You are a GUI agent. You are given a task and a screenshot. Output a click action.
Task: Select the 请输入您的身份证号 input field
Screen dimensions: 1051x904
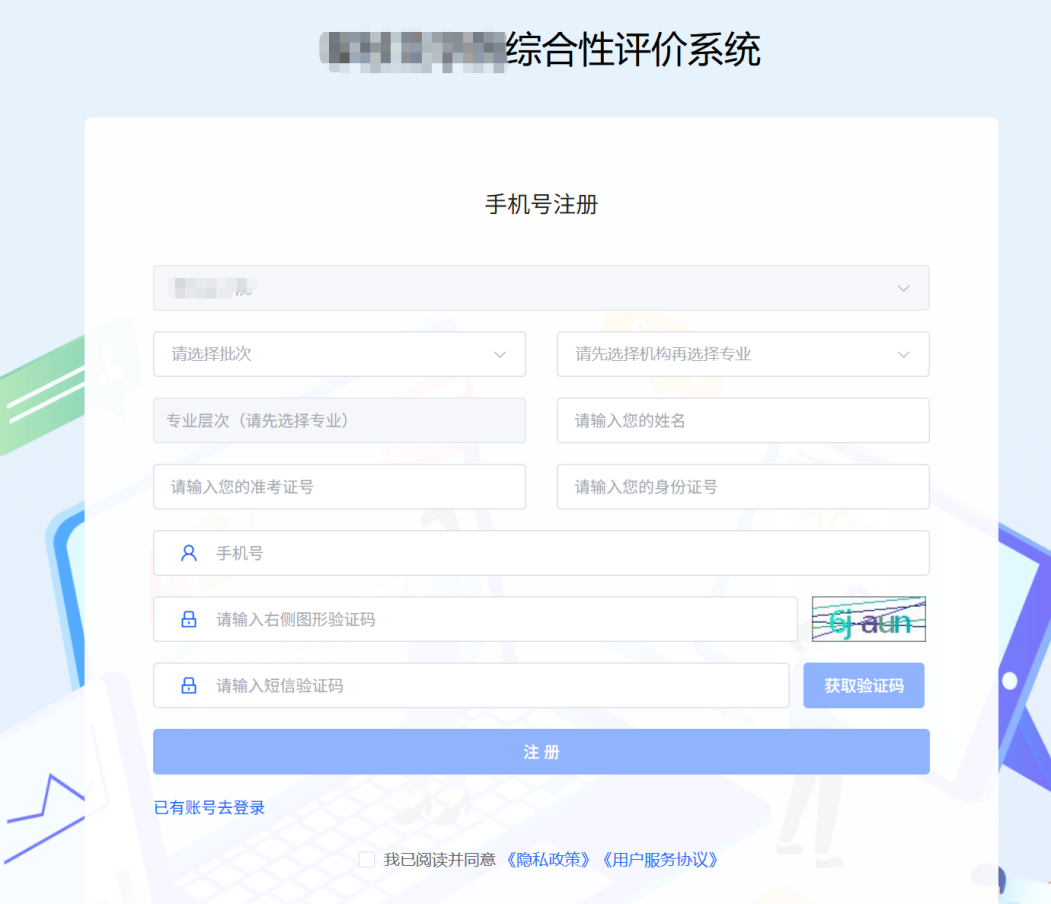(x=742, y=487)
